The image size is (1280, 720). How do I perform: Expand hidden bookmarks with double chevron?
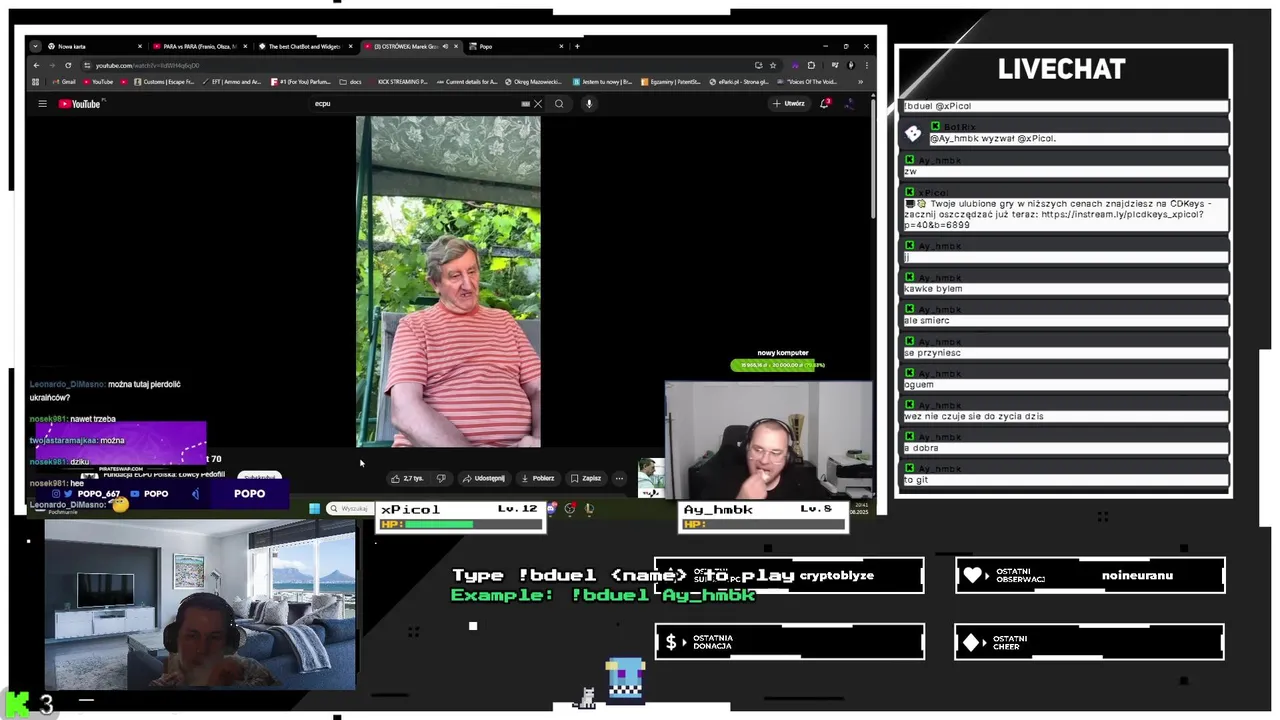pyautogui.click(x=861, y=82)
